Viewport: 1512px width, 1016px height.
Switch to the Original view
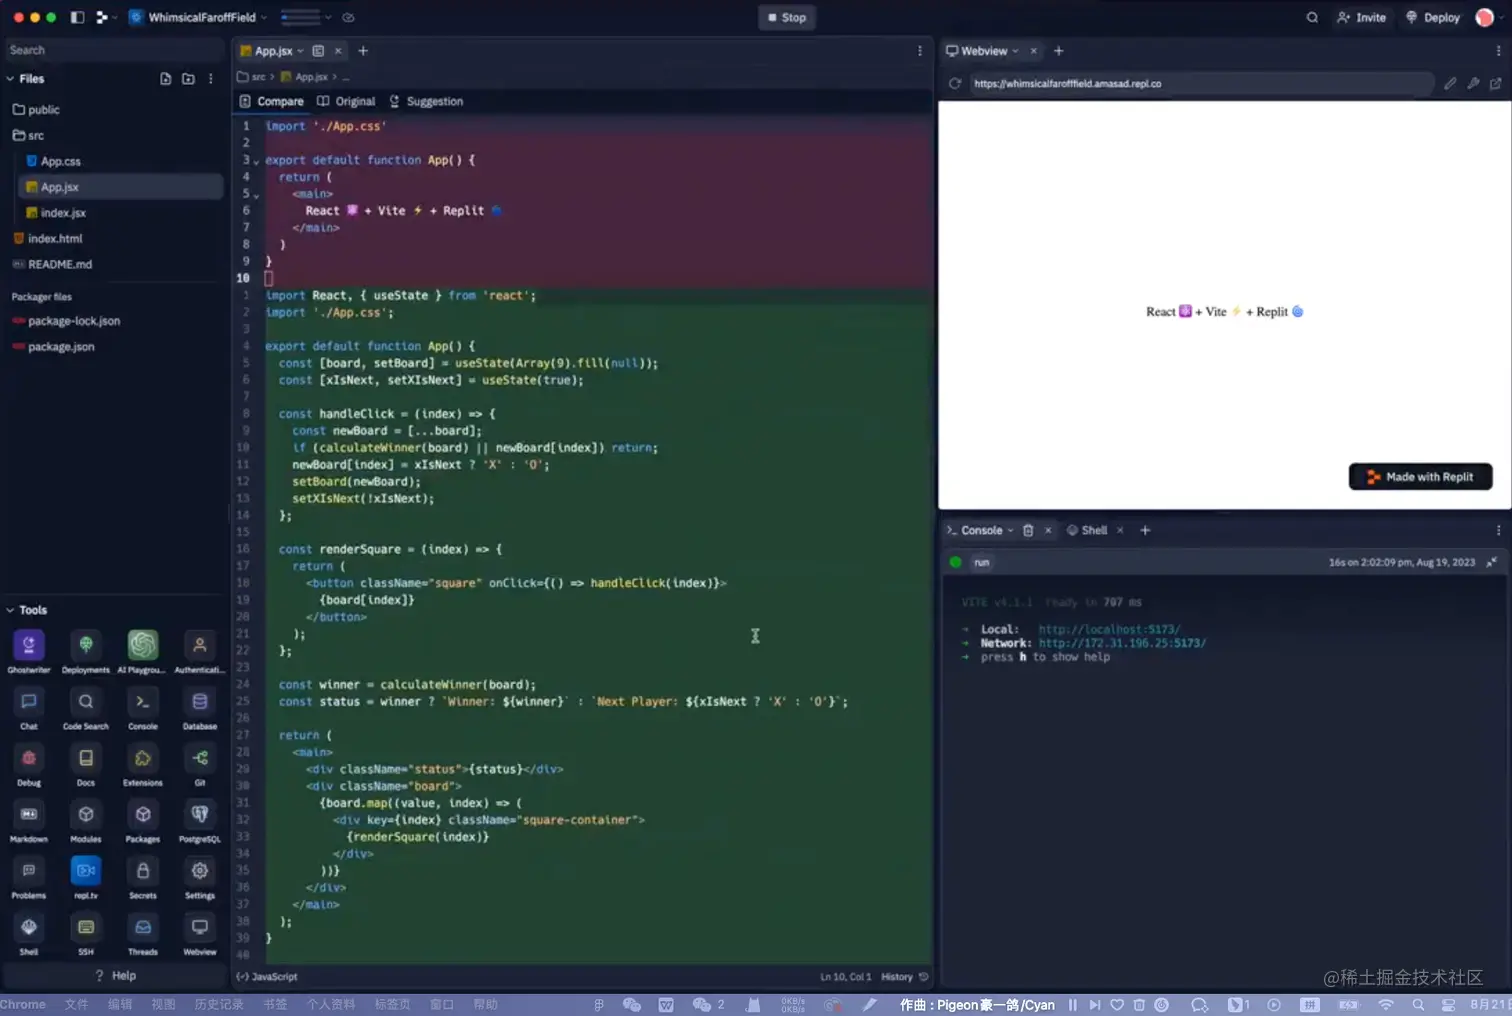(346, 102)
